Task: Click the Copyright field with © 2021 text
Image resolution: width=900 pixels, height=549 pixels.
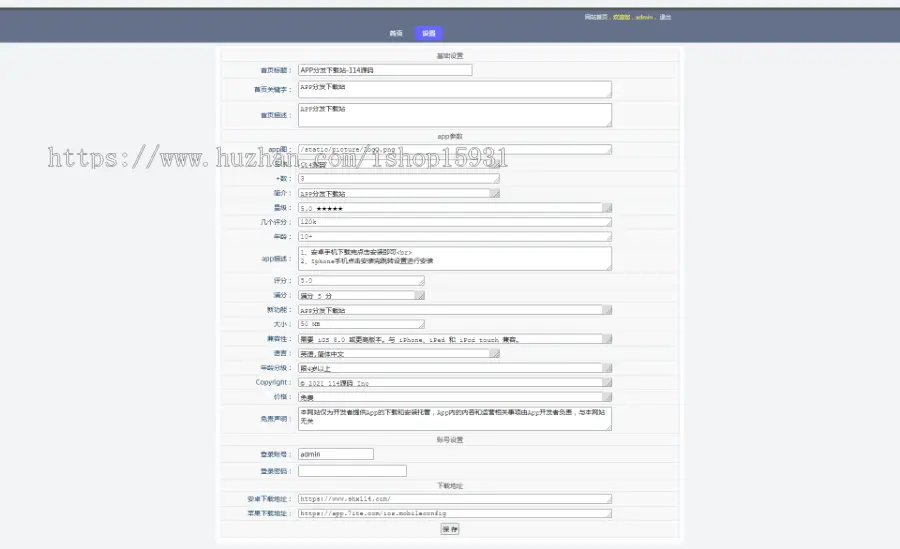Action: pos(455,382)
